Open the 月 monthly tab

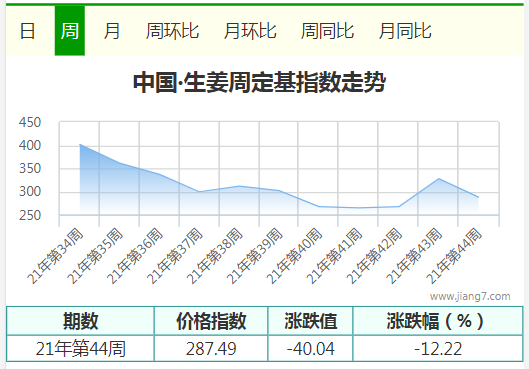click(112, 31)
